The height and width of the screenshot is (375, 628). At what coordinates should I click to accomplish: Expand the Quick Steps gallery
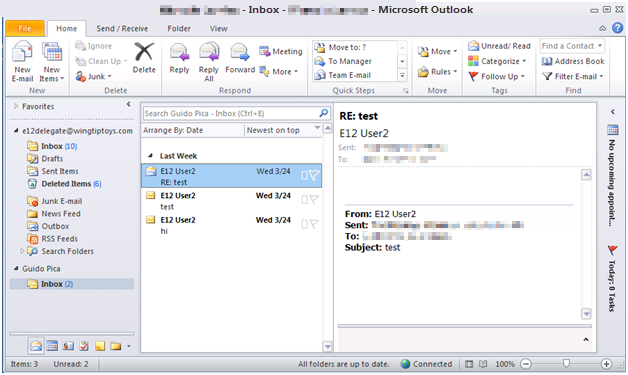[x=402, y=75]
